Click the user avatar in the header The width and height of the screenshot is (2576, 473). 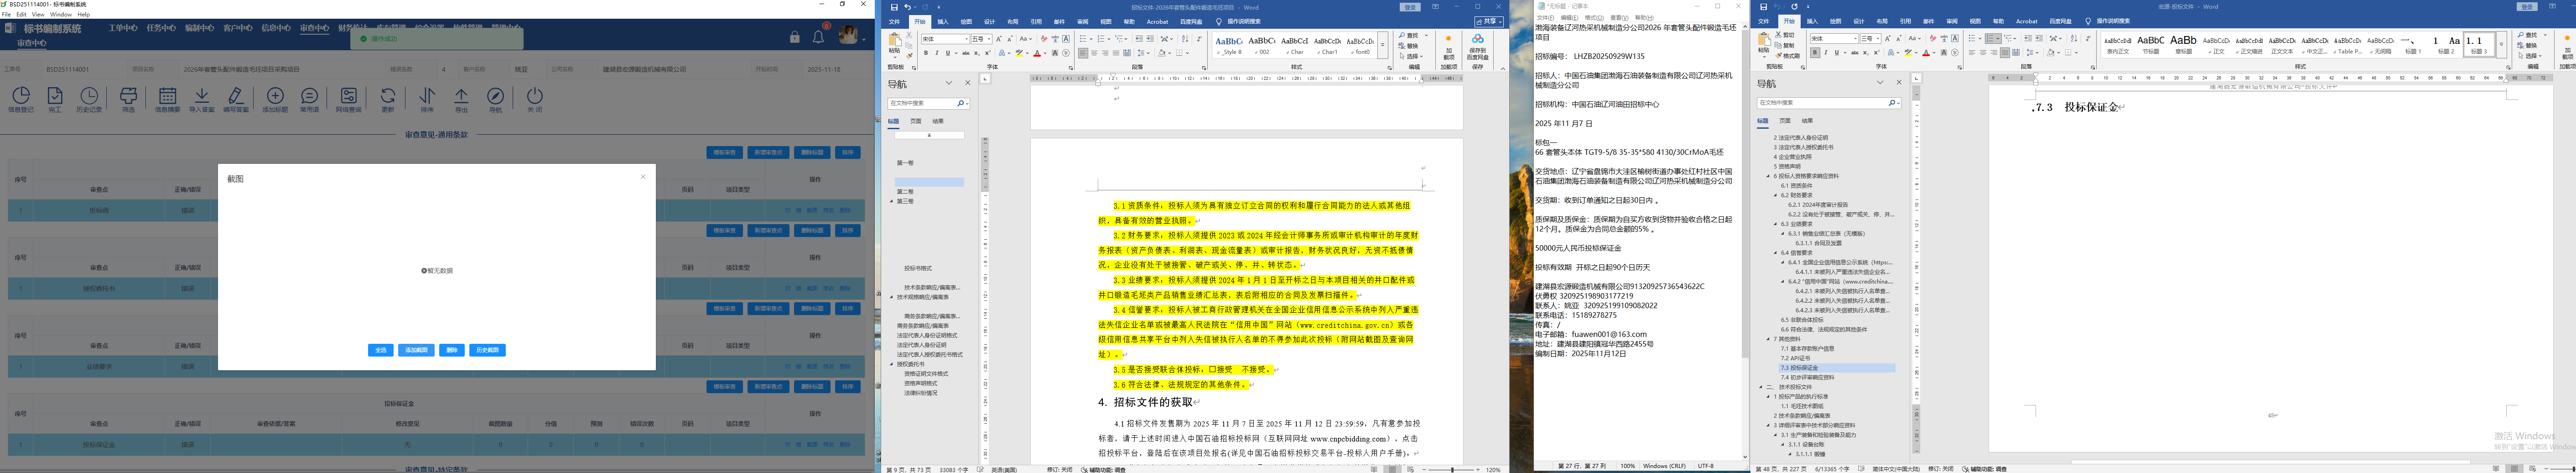tap(847, 36)
